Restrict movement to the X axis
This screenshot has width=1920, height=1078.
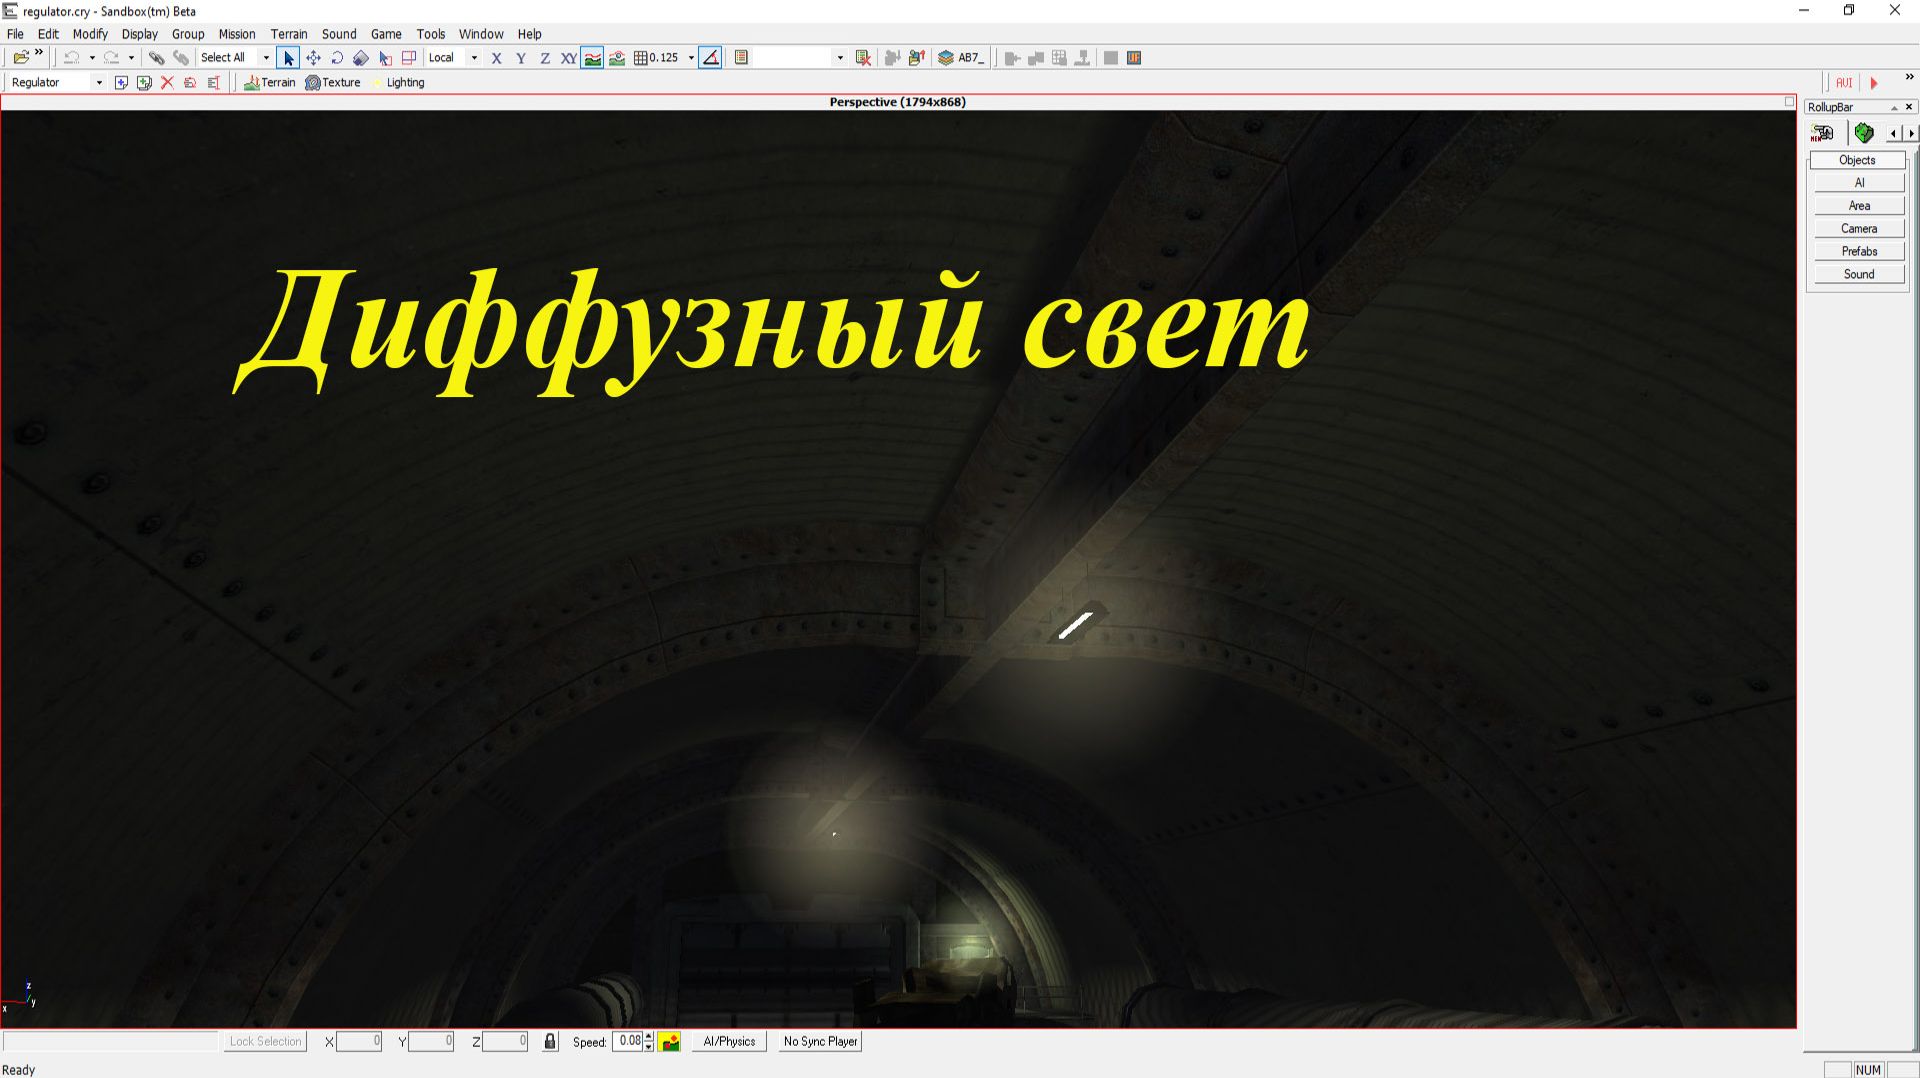pyautogui.click(x=496, y=57)
